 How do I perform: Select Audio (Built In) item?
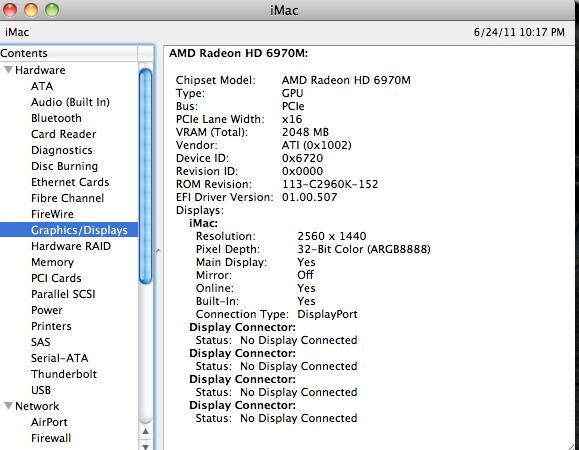(70, 102)
